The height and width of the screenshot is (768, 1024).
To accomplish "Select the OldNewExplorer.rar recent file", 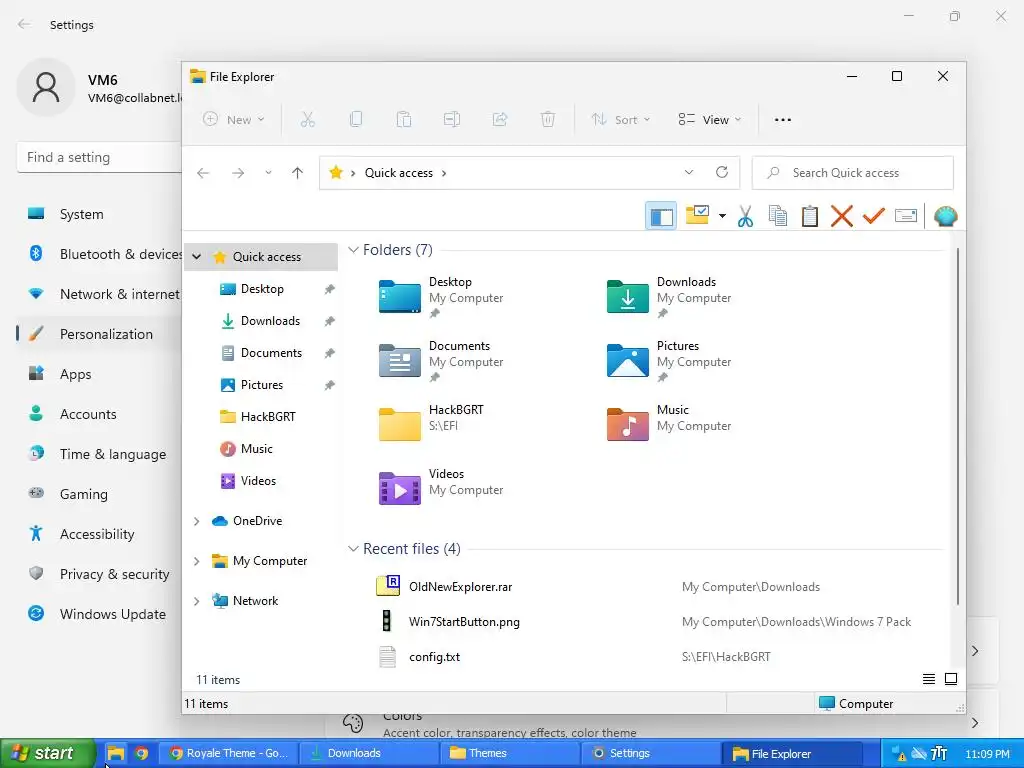I will pos(460,587).
